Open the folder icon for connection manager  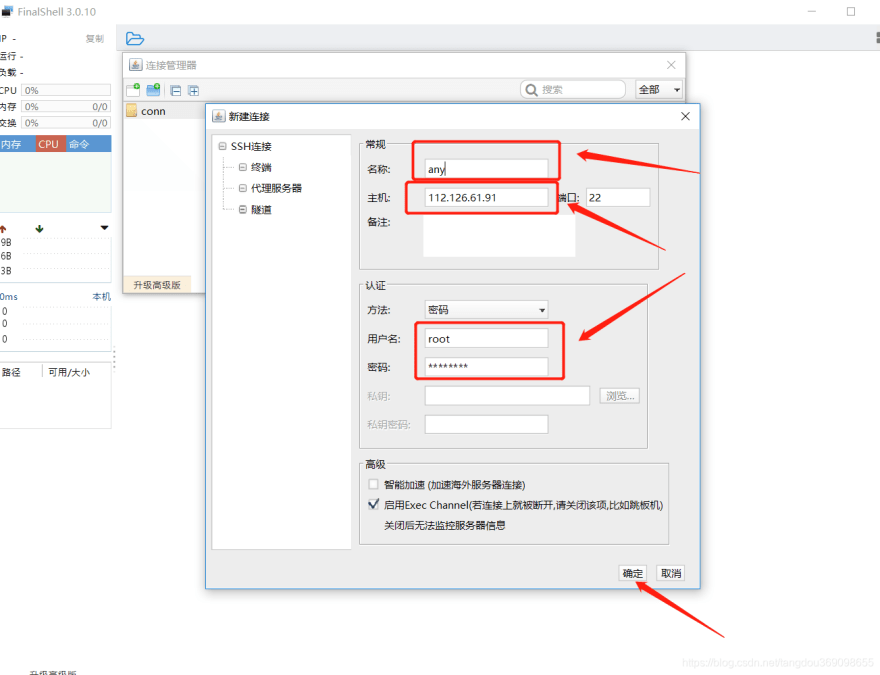pyautogui.click(x=135, y=39)
